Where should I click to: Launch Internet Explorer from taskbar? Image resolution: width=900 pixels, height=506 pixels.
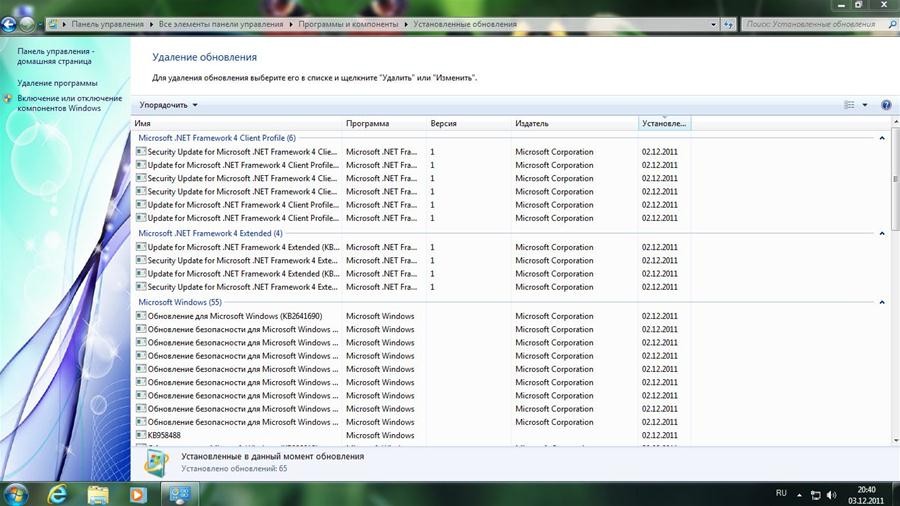click(x=57, y=494)
